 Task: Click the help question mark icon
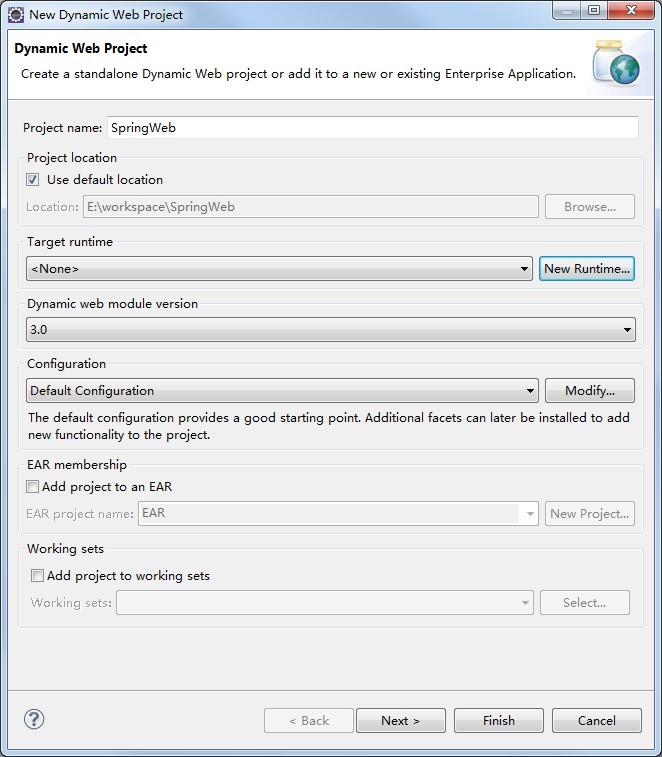pos(34,719)
